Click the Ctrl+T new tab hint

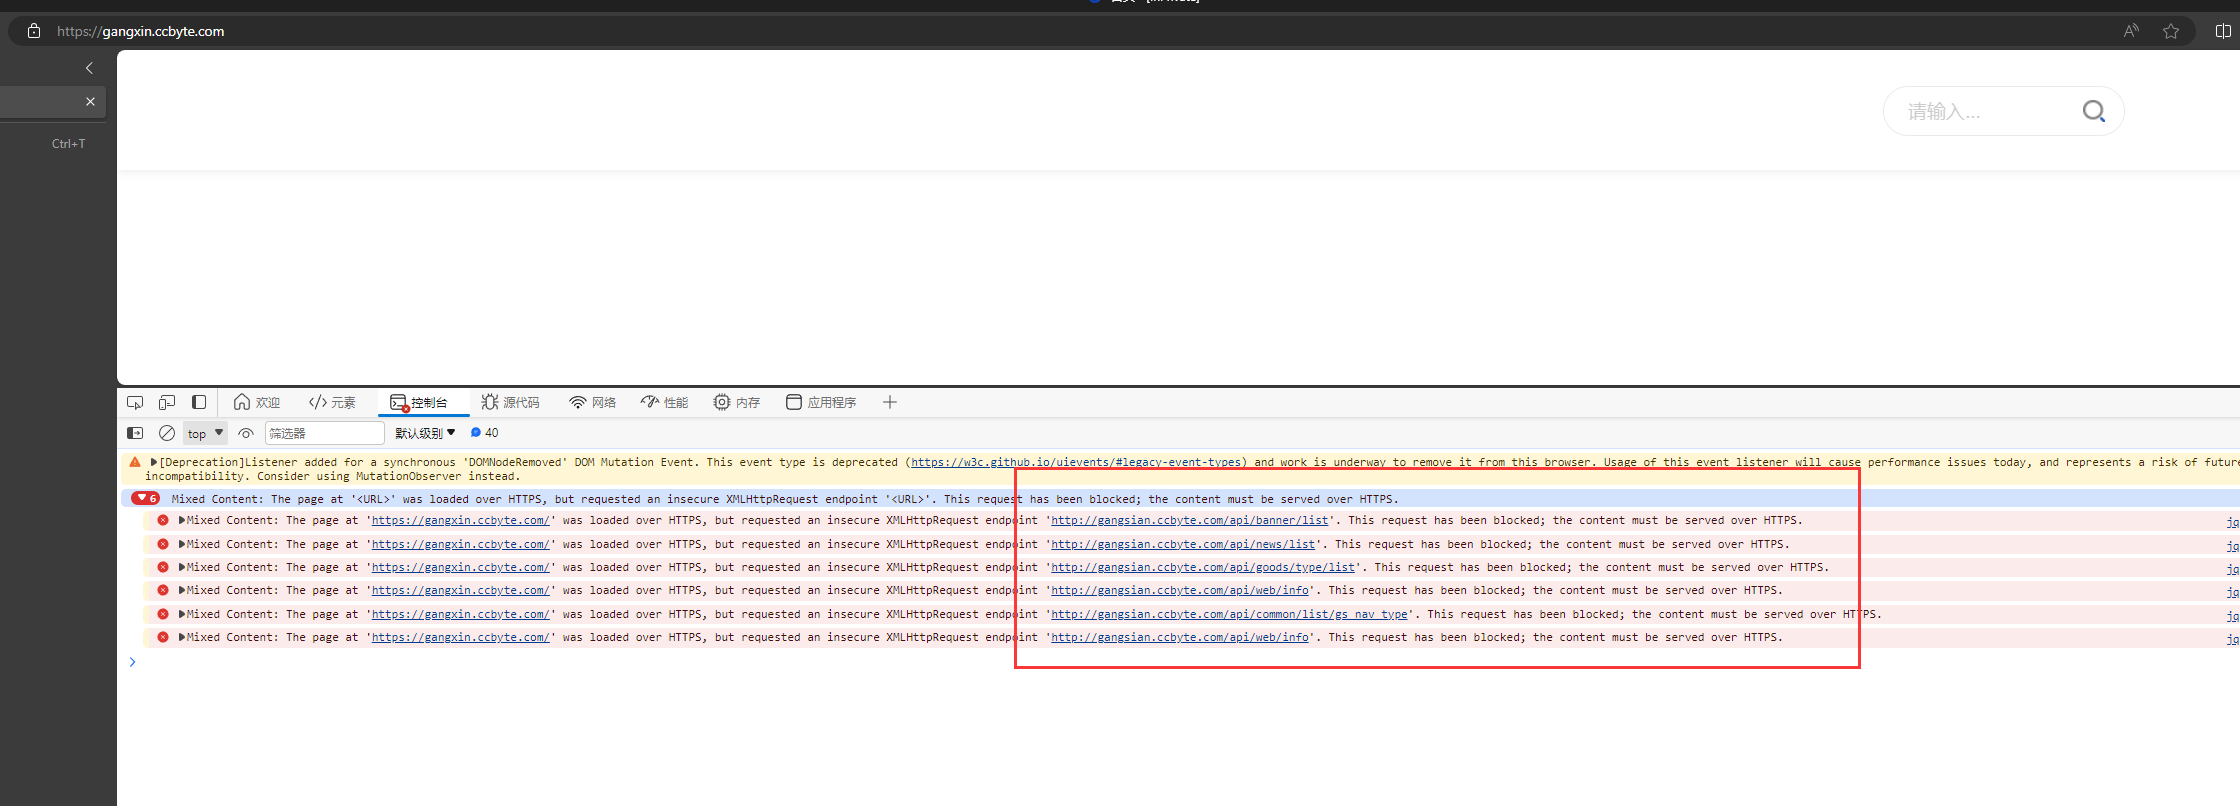pos(69,144)
